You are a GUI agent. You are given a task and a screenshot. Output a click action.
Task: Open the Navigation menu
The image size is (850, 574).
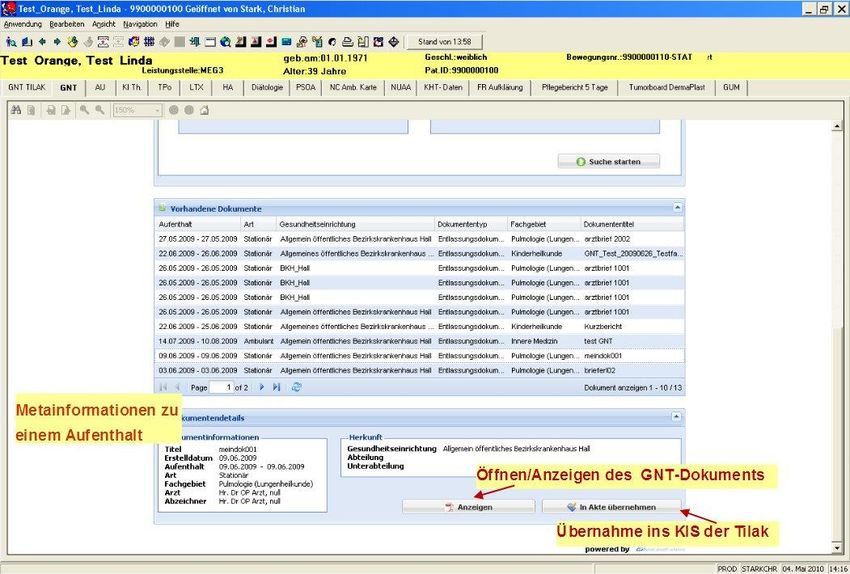tap(140, 24)
